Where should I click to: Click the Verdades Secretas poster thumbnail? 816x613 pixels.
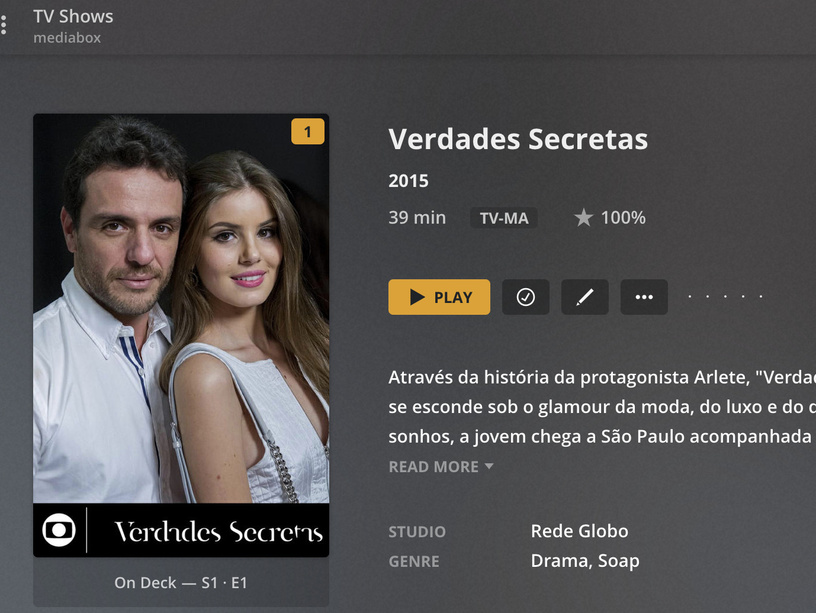pos(181,335)
